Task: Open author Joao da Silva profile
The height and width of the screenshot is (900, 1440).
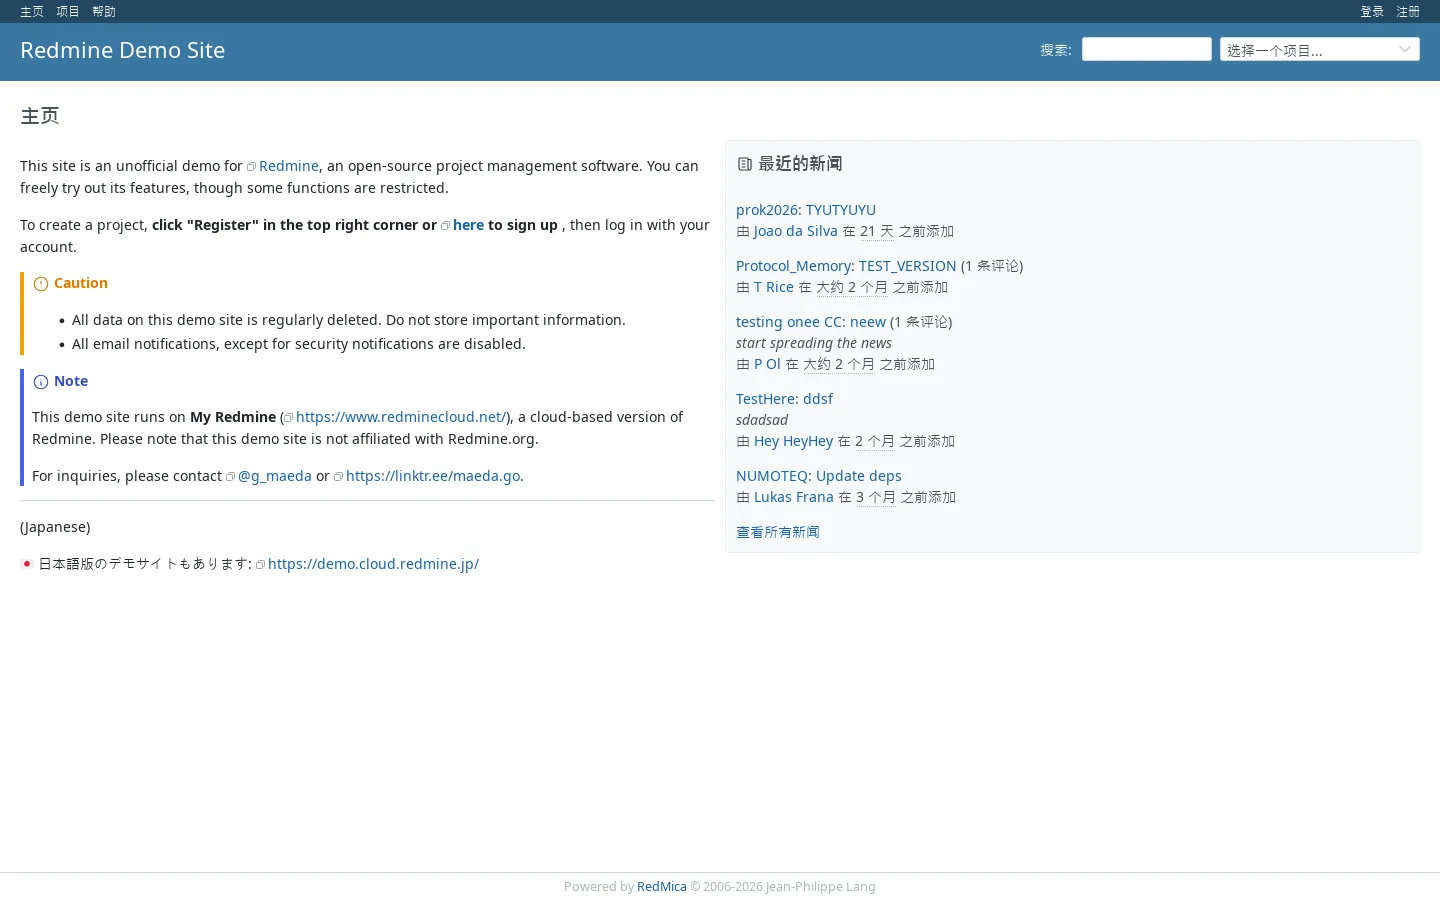Action: click(796, 231)
